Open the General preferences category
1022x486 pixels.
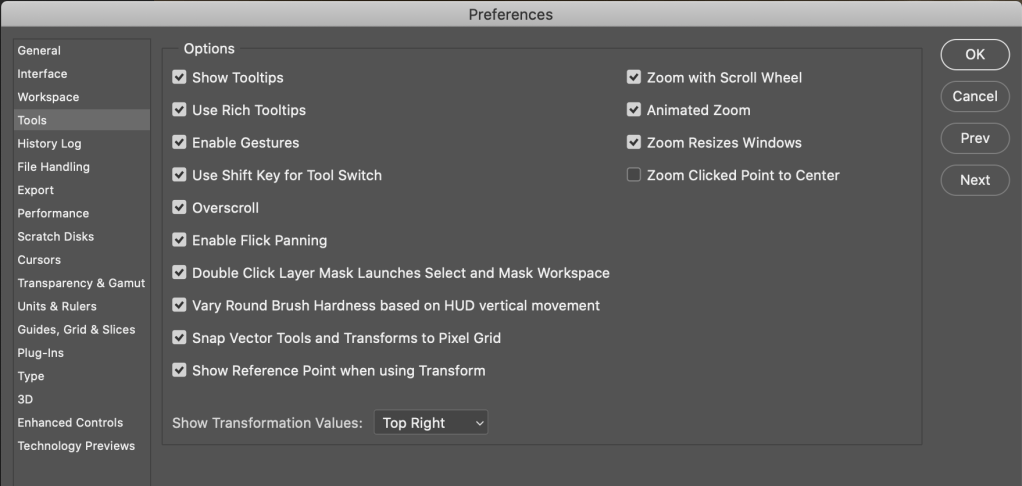coord(39,51)
